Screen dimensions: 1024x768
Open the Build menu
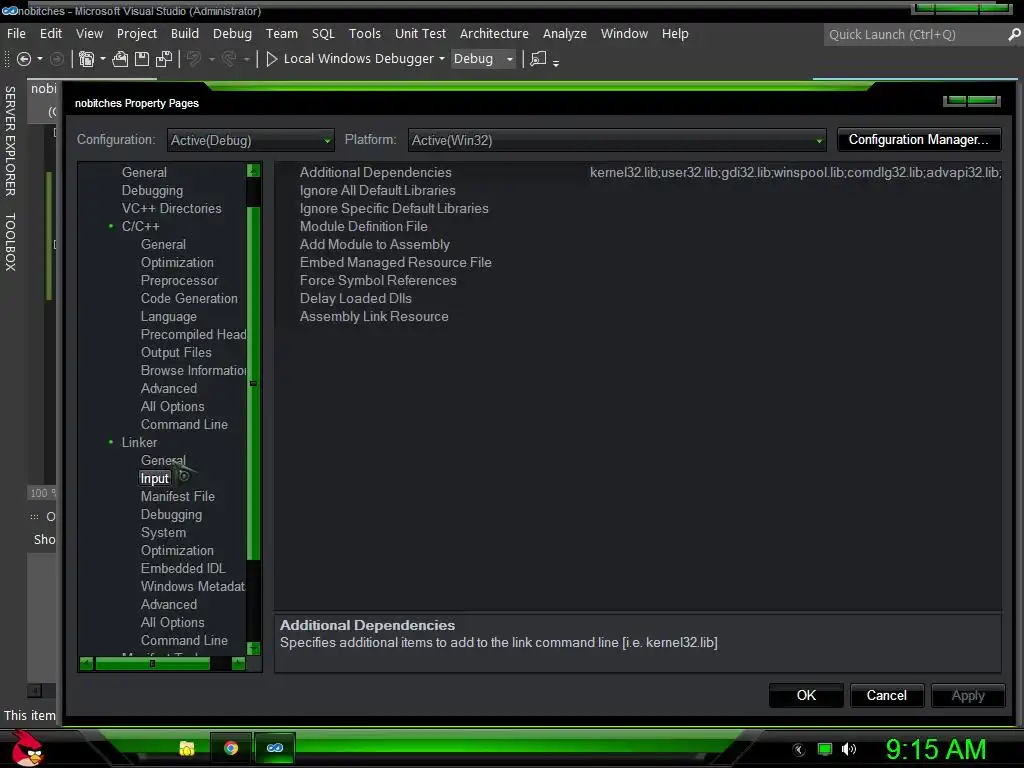pos(185,33)
